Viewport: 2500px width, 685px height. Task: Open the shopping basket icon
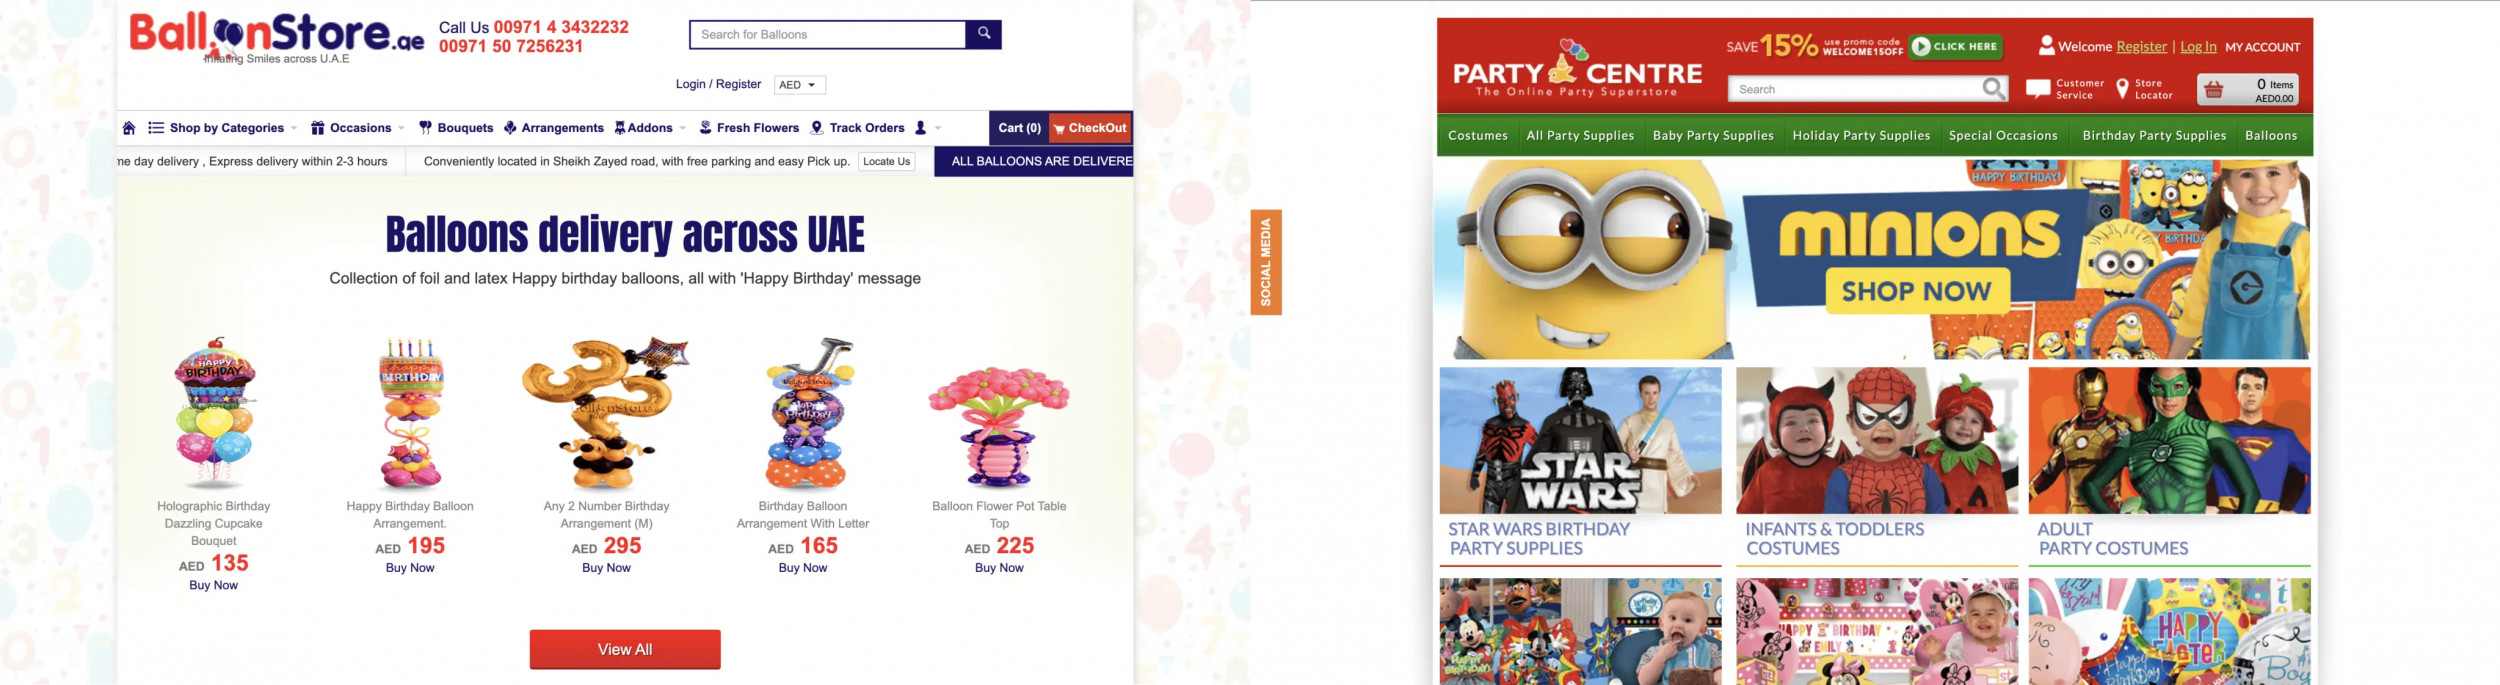click(2214, 89)
